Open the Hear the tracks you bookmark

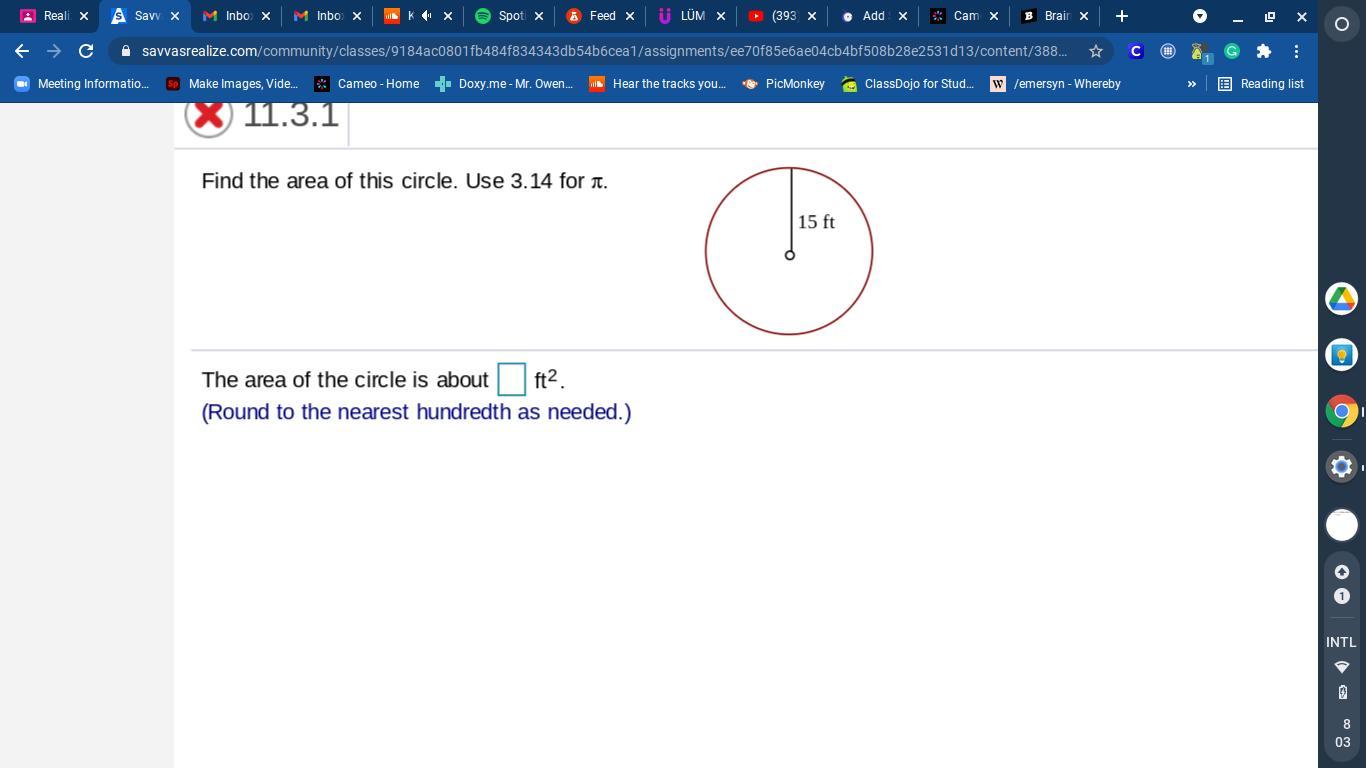click(x=657, y=84)
